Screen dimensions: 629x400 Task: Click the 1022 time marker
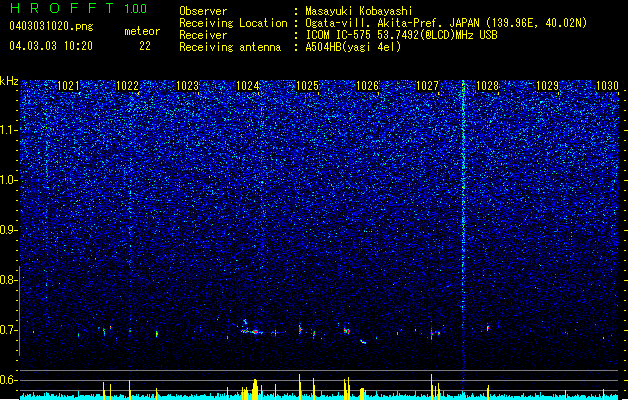click(x=128, y=86)
